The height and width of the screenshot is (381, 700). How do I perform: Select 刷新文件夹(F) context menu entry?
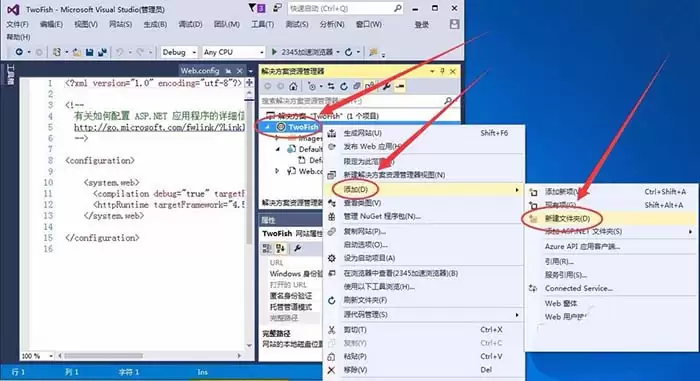coord(423,300)
